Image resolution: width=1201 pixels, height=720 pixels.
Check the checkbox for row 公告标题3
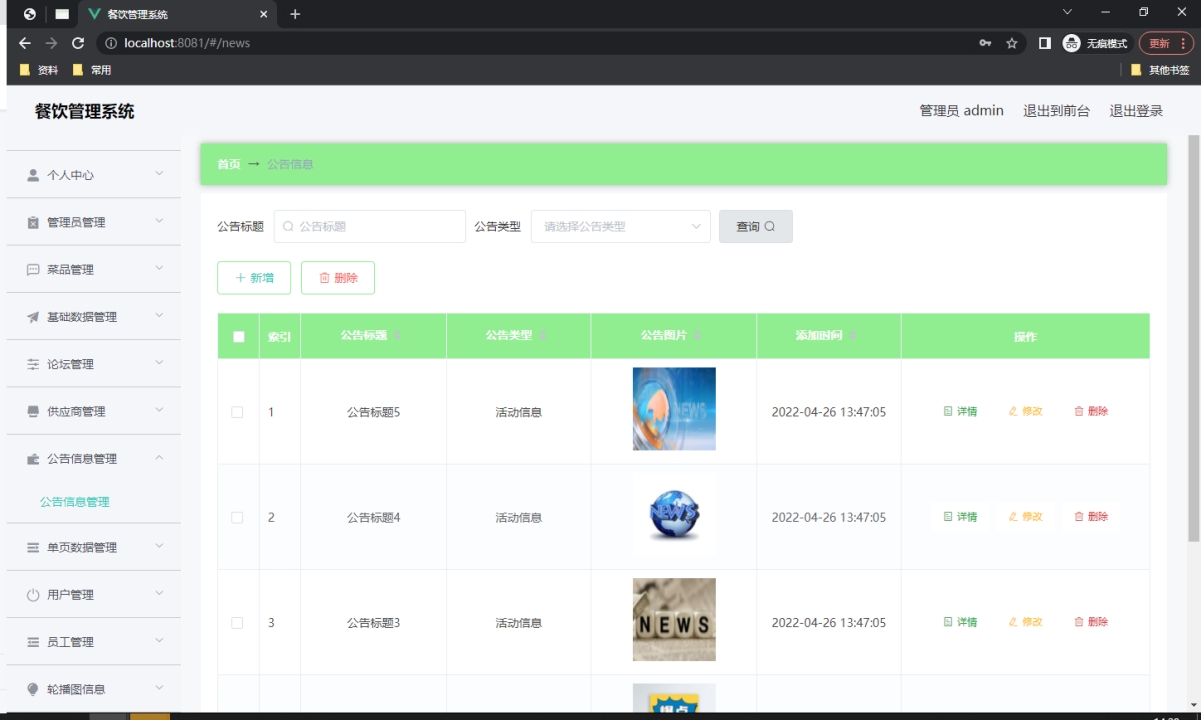click(x=237, y=623)
